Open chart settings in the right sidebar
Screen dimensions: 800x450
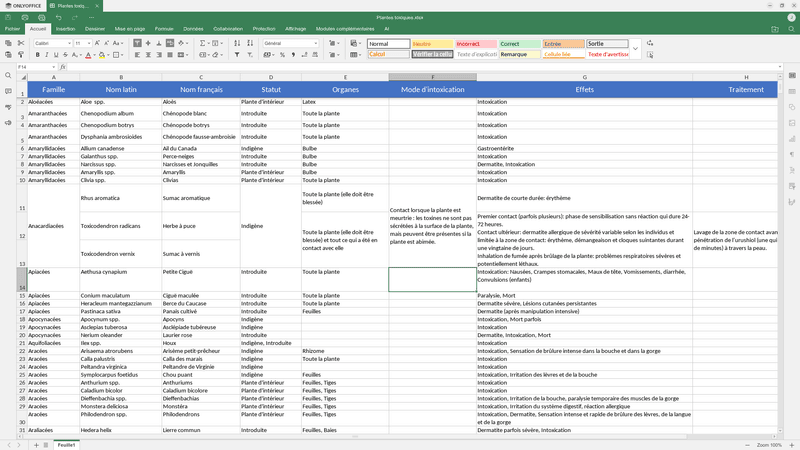[x=792, y=139]
